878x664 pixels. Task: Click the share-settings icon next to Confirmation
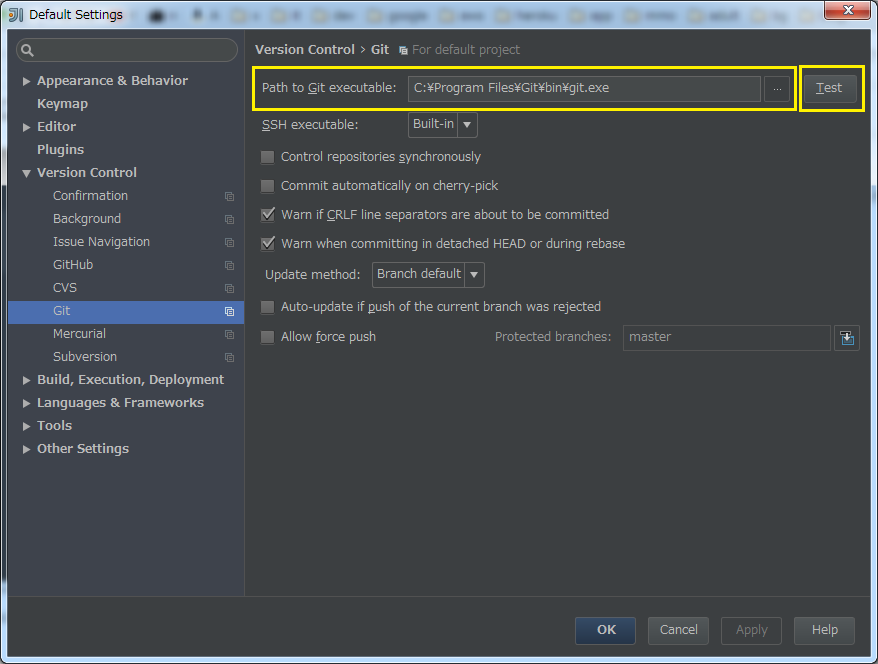229,196
